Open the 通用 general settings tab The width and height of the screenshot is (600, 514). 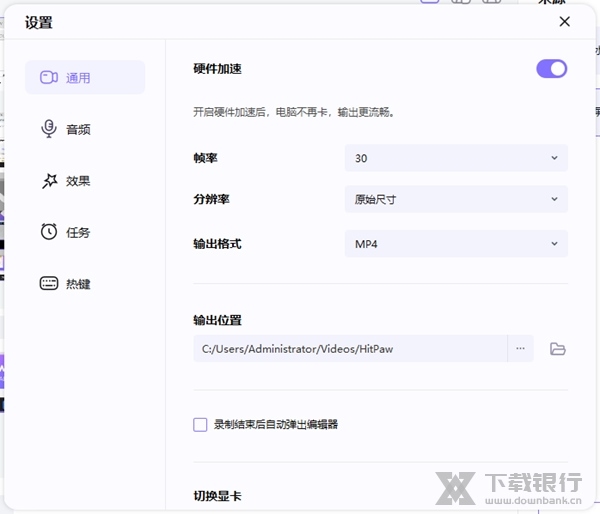[85, 77]
